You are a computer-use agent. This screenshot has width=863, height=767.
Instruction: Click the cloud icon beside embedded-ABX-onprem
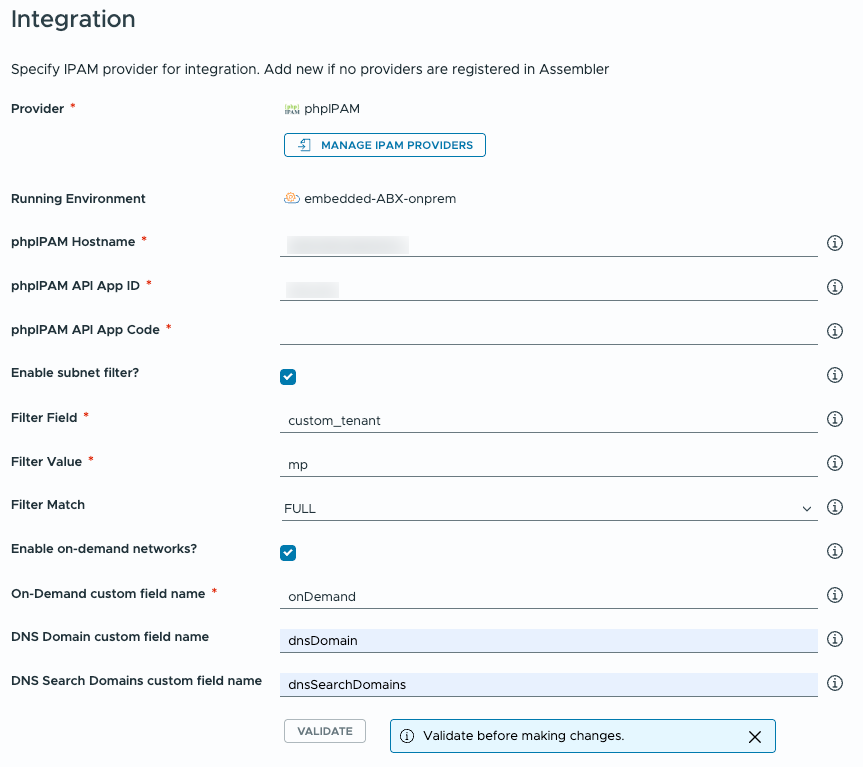point(291,198)
